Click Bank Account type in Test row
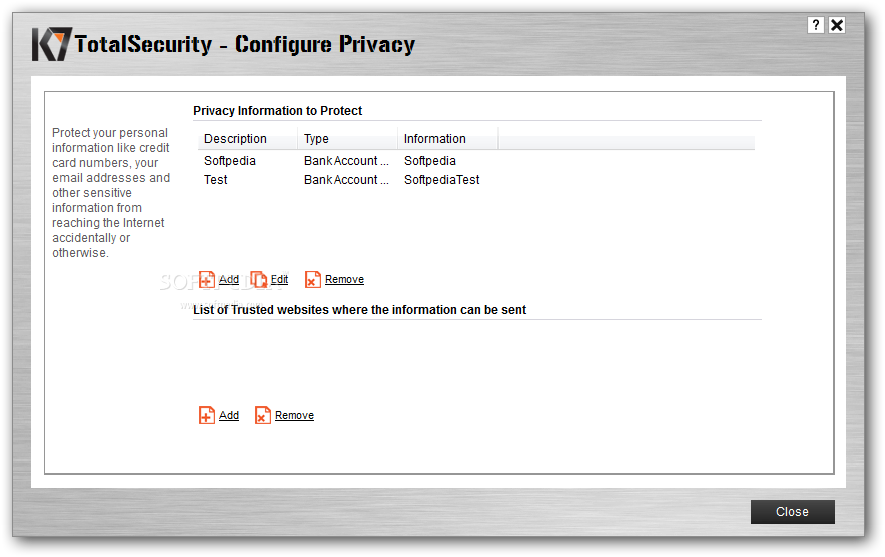 point(346,180)
